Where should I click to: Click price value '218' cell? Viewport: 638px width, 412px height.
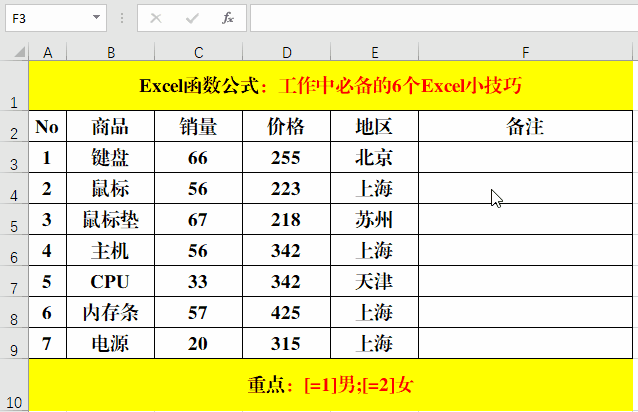tap(287, 219)
